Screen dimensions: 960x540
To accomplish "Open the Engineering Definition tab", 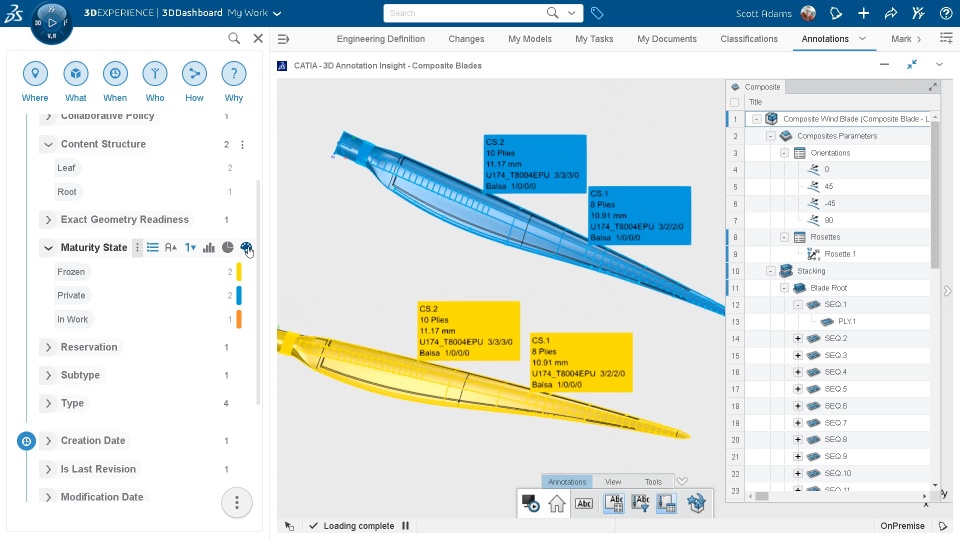I will [381, 39].
